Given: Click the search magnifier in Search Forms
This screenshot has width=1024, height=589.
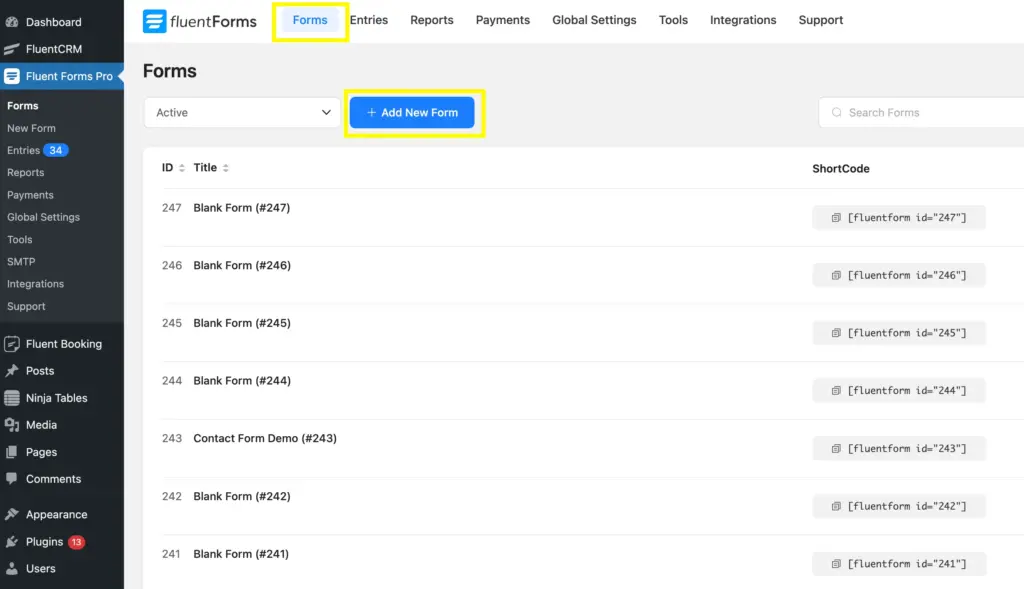Looking at the screenshot, I should (x=836, y=112).
